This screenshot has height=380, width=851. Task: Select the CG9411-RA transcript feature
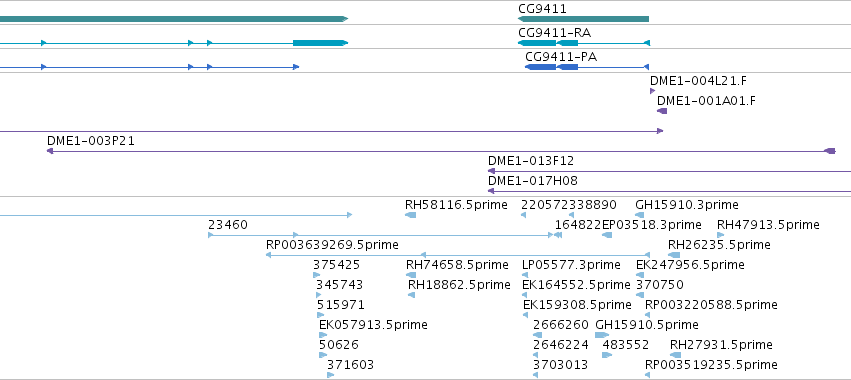pos(583,43)
